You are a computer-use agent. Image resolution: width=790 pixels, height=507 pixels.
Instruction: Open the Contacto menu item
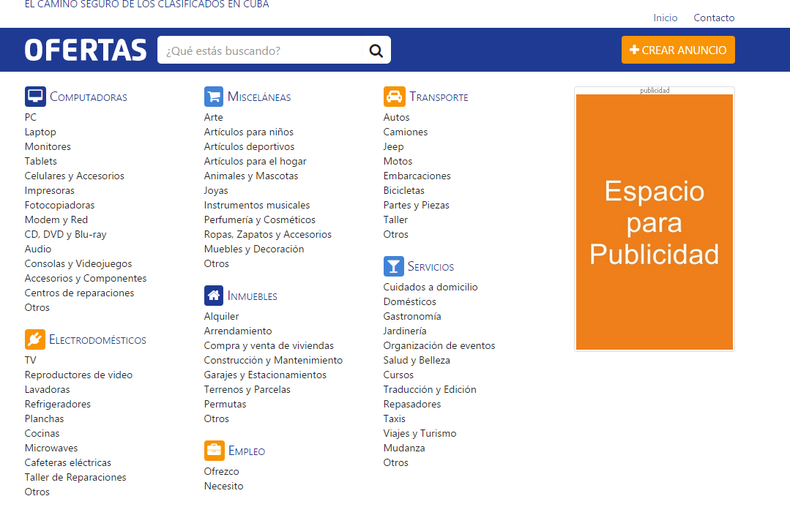(714, 18)
